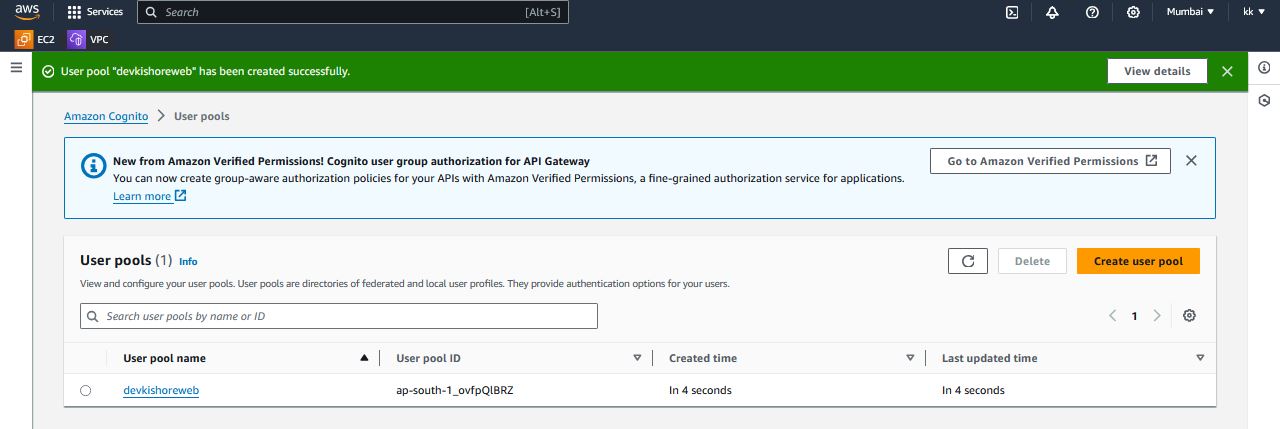The height and width of the screenshot is (429, 1280).
Task: Open the hexagon tools icon on right edge
Action: coord(1264,101)
